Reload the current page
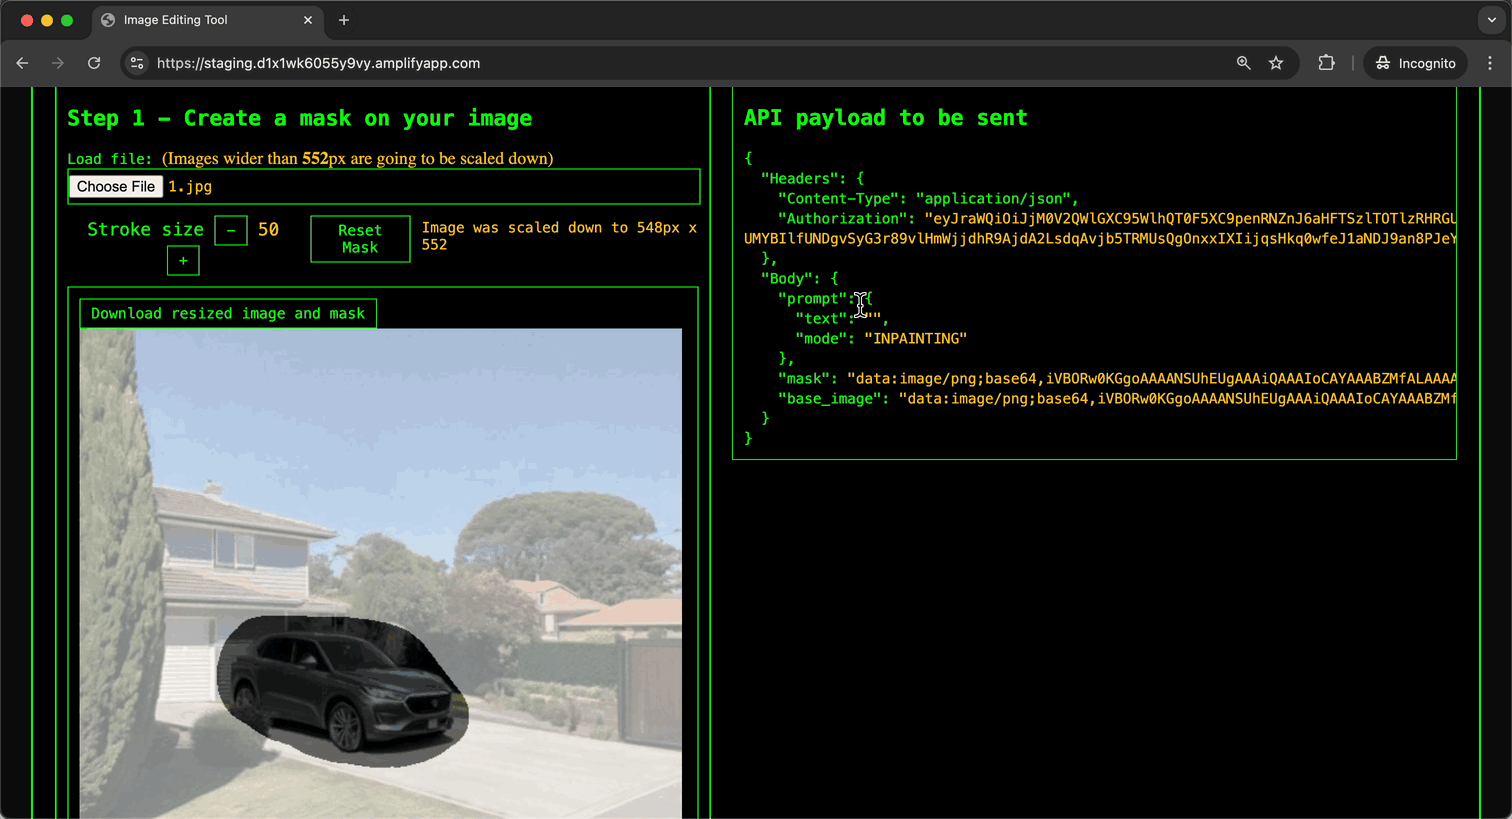The width and height of the screenshot is (1512, 819). click(x=94, y=63)
